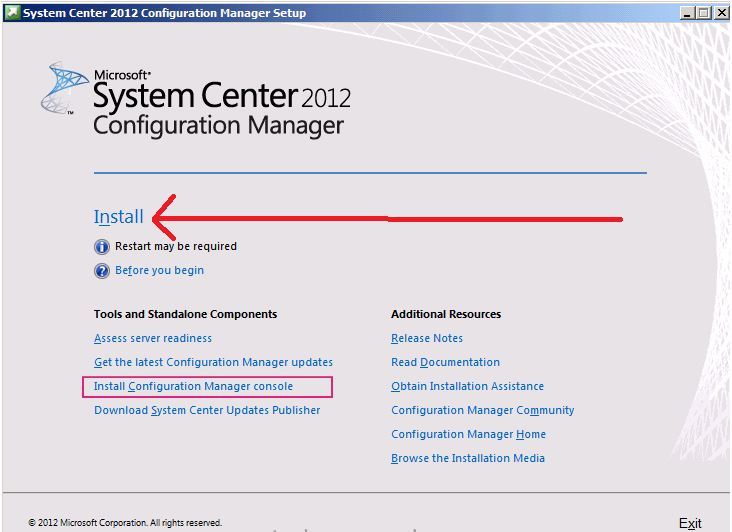Viewport: 732px width, 532px height.
Task: Click the blue info icon beside Restart notice
Action: click(102, 246)
